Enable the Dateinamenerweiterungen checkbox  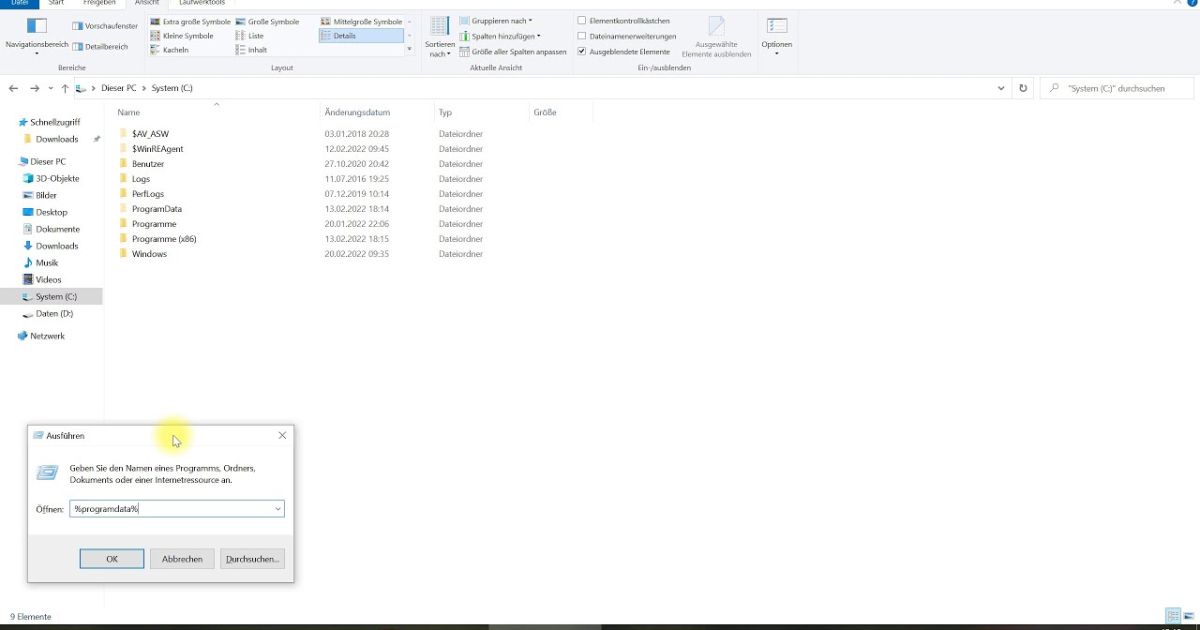point(581,35)
